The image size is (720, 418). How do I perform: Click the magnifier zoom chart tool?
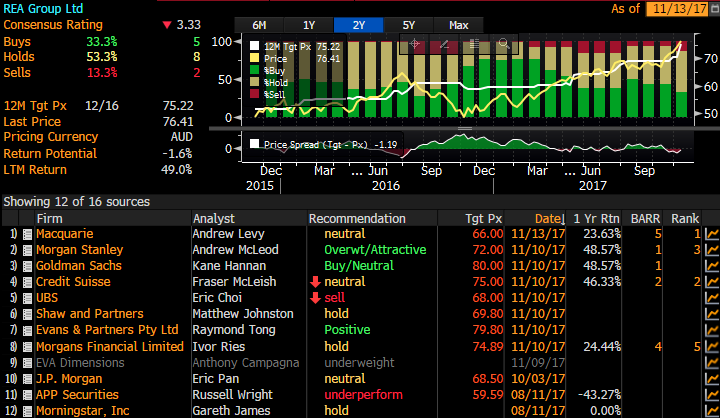pyautogui.click(x=504, y=44)
